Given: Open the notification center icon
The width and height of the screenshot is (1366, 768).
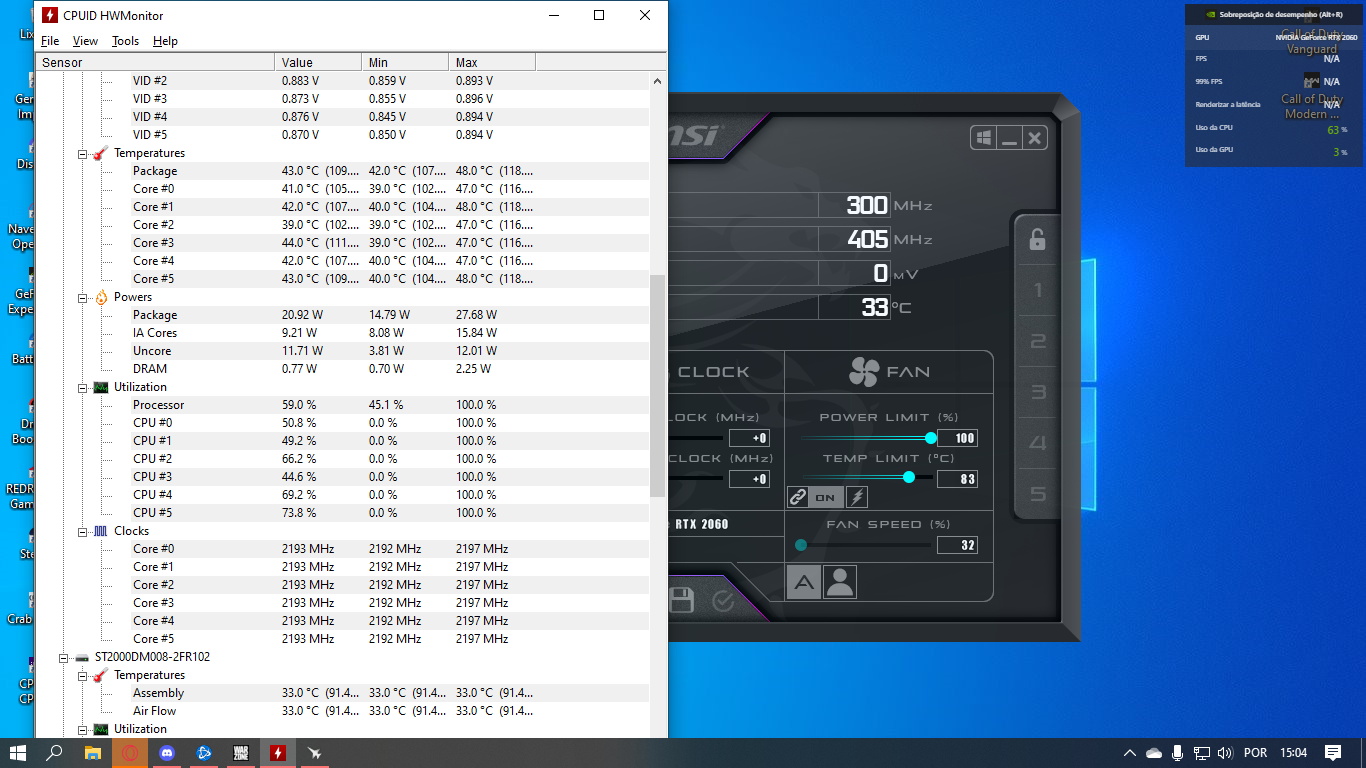Looking at the screenshot, I should [x=1333, y=752].
